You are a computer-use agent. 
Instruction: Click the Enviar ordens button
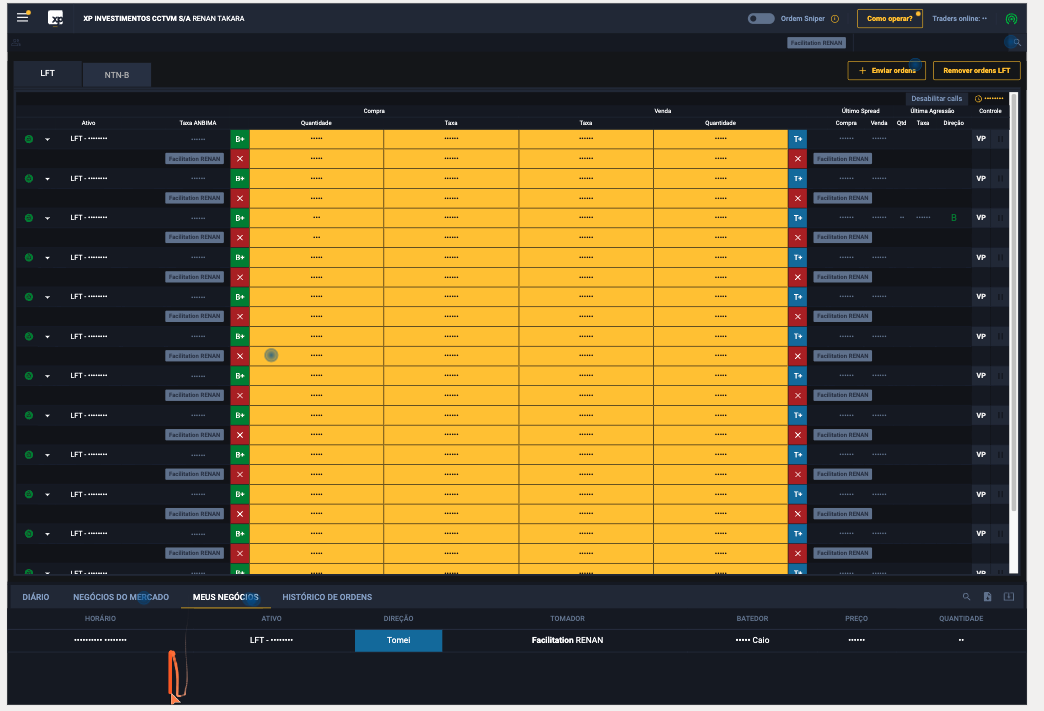[887, 71]
